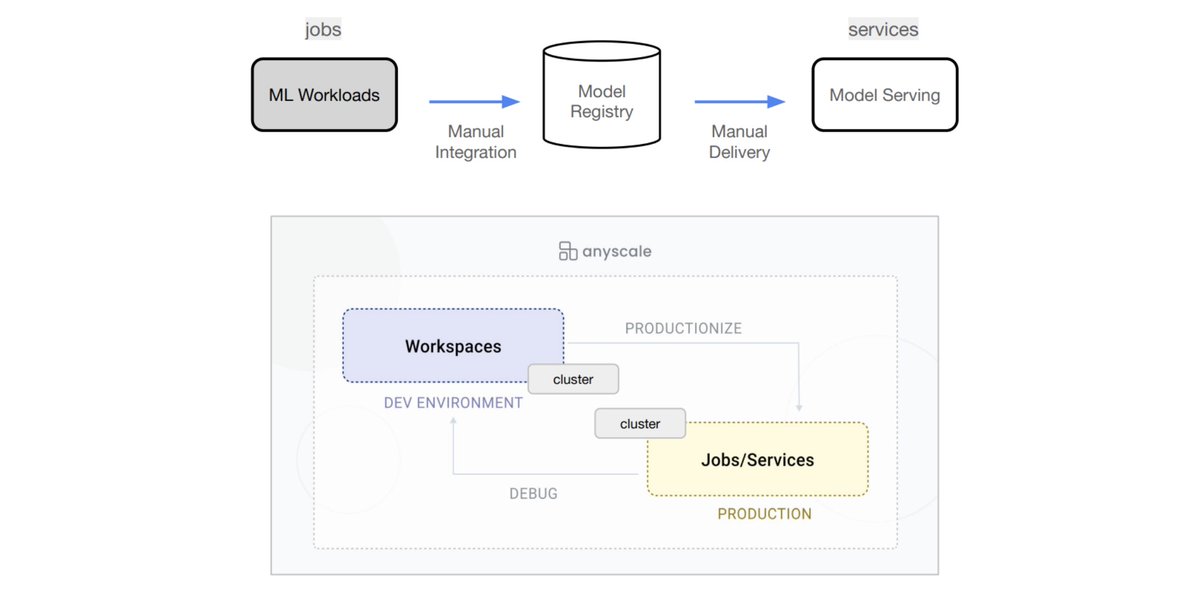The width and height of the screenshot is (1200, 595).
Task: Select the Model Registry database icon
Action: (601, 95)
